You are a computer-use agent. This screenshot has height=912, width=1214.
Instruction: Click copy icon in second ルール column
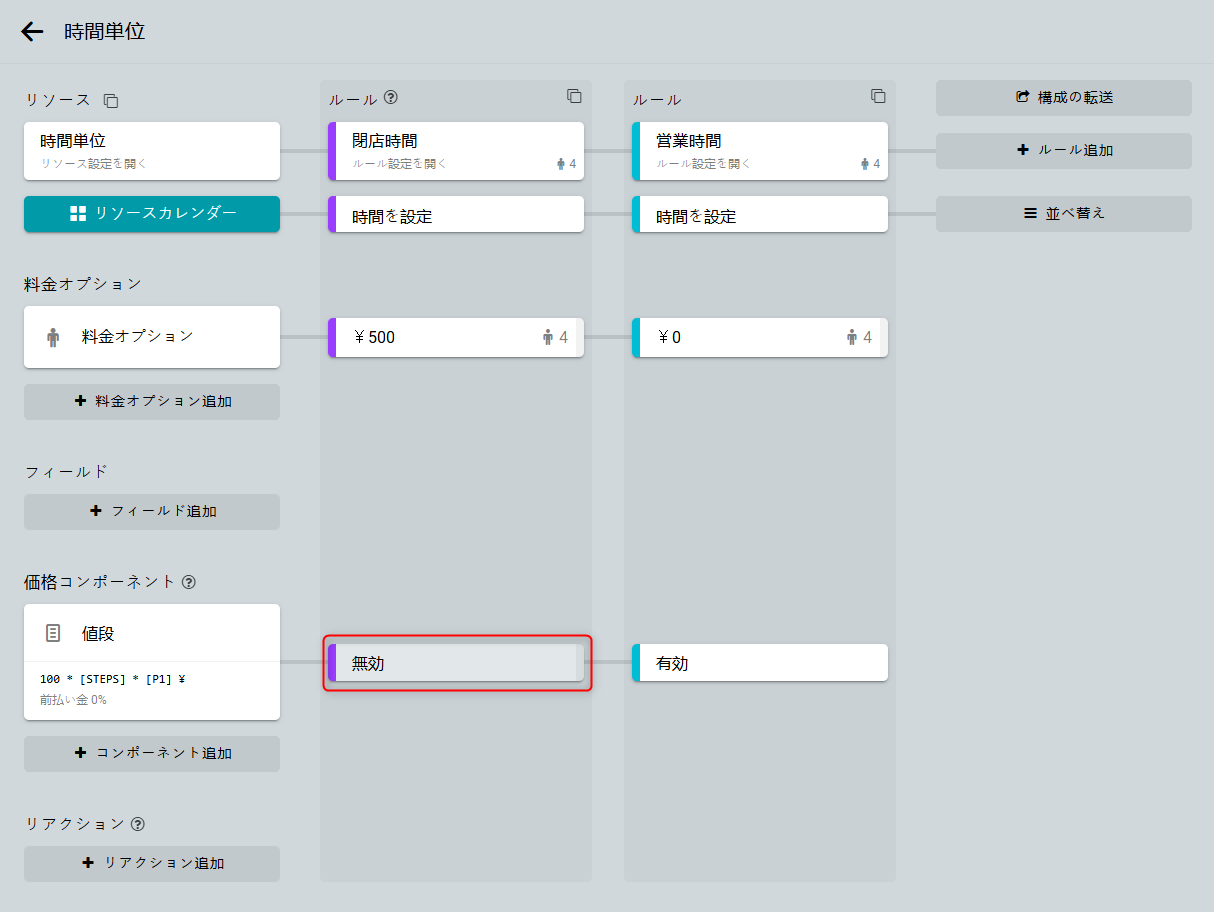pos(878,96)
